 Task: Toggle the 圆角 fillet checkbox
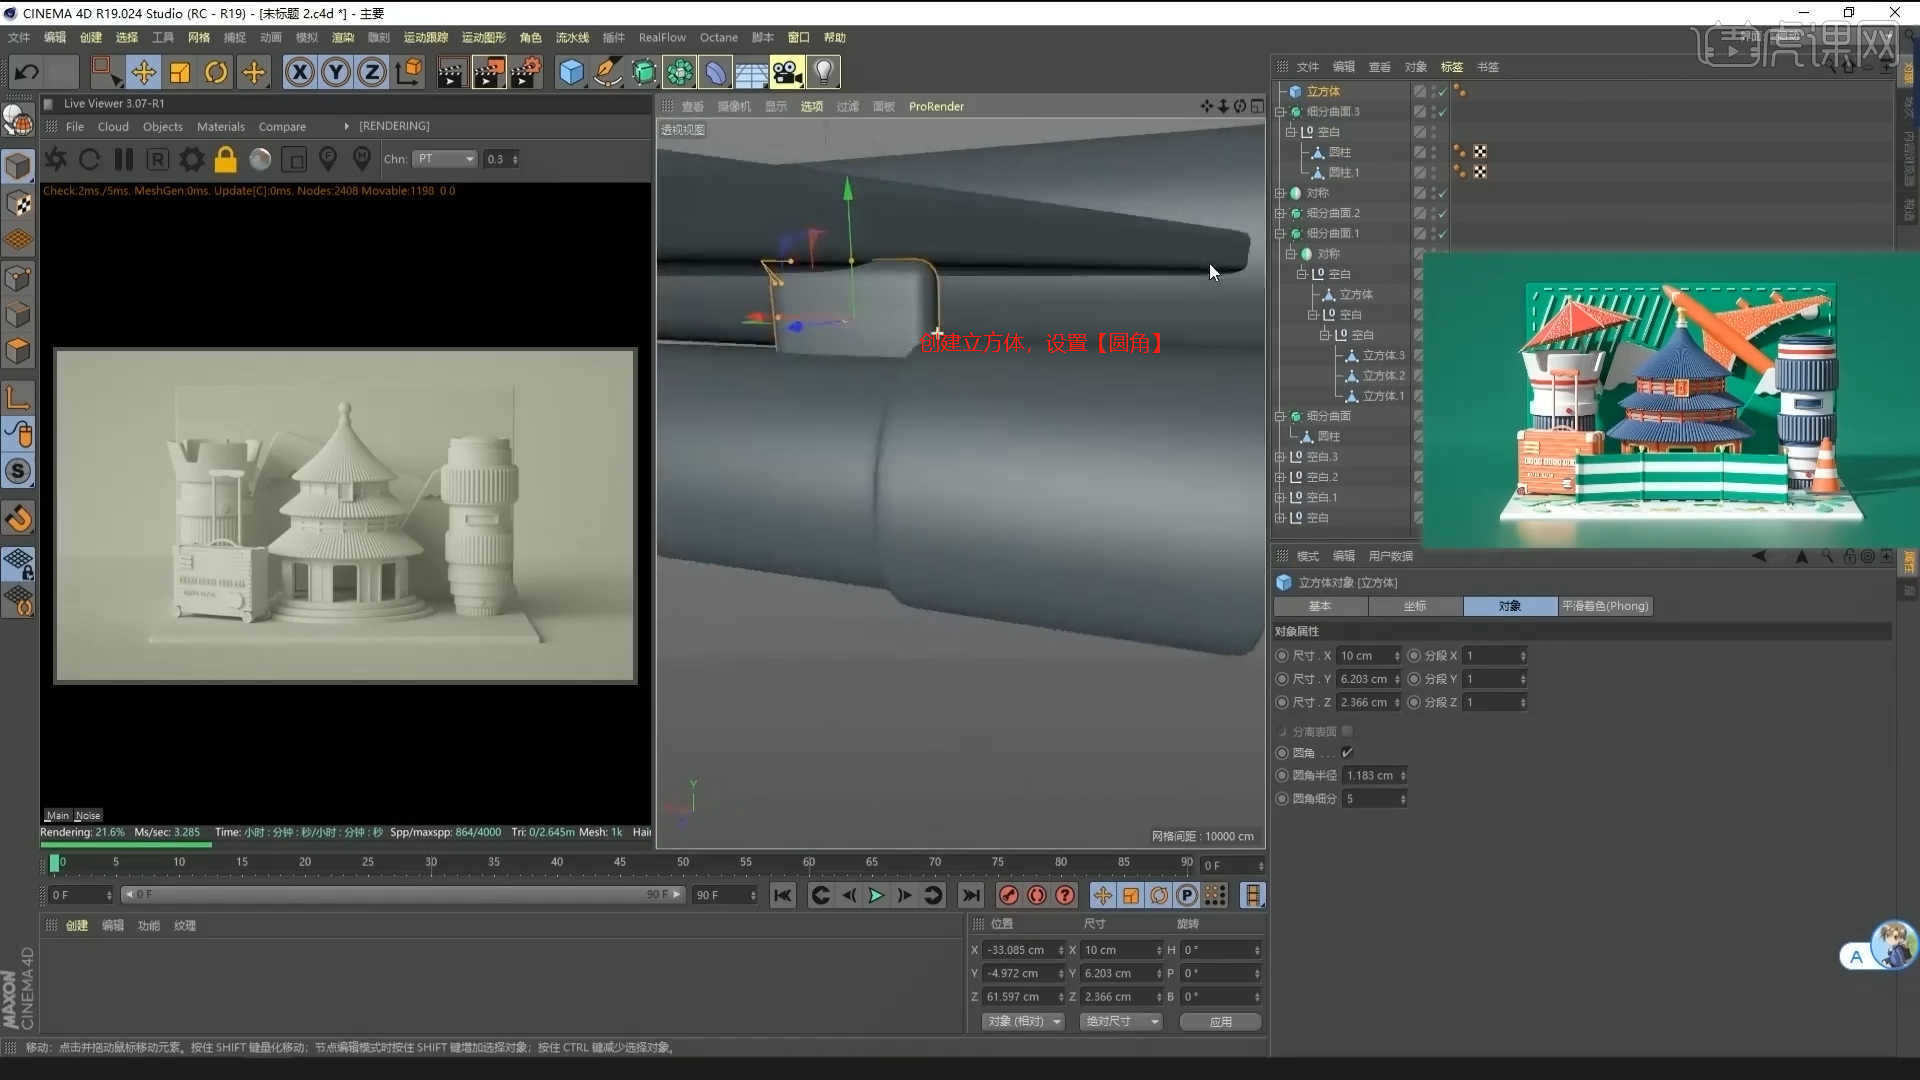pos(1347,753)
